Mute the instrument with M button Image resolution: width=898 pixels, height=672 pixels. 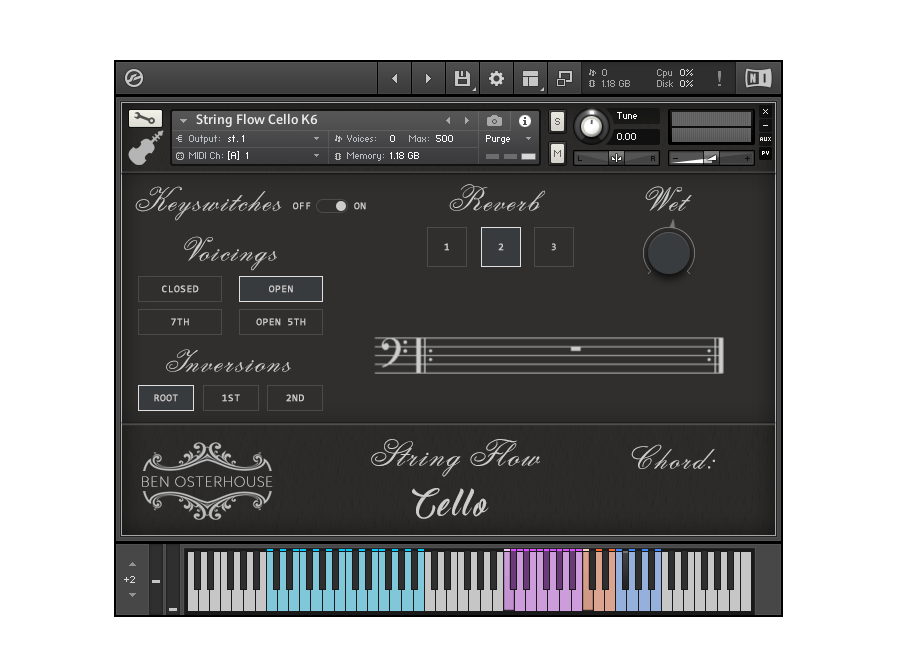coord(557,154)
